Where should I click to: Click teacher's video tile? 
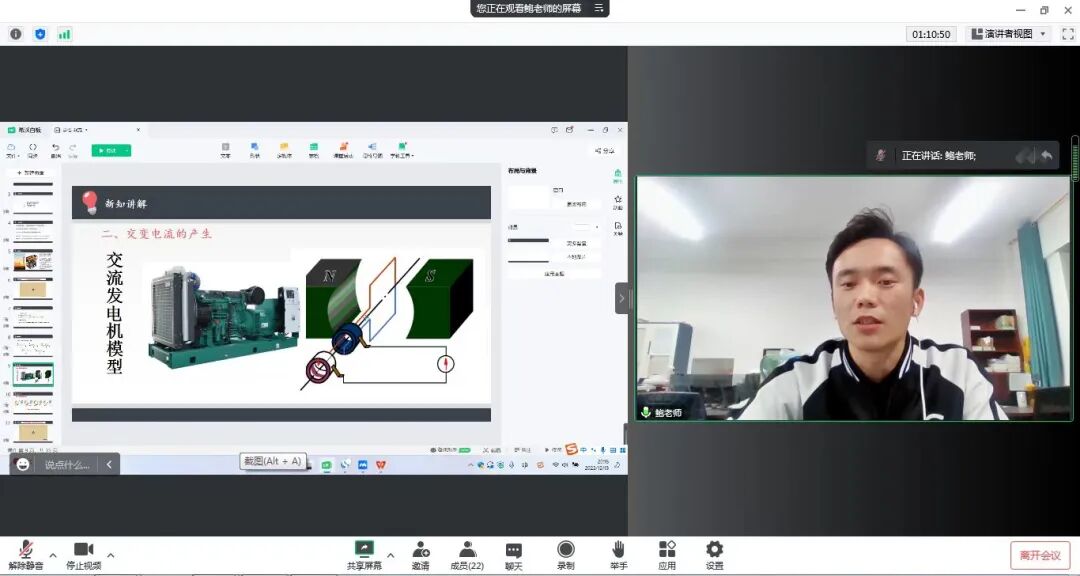(853, 298)
